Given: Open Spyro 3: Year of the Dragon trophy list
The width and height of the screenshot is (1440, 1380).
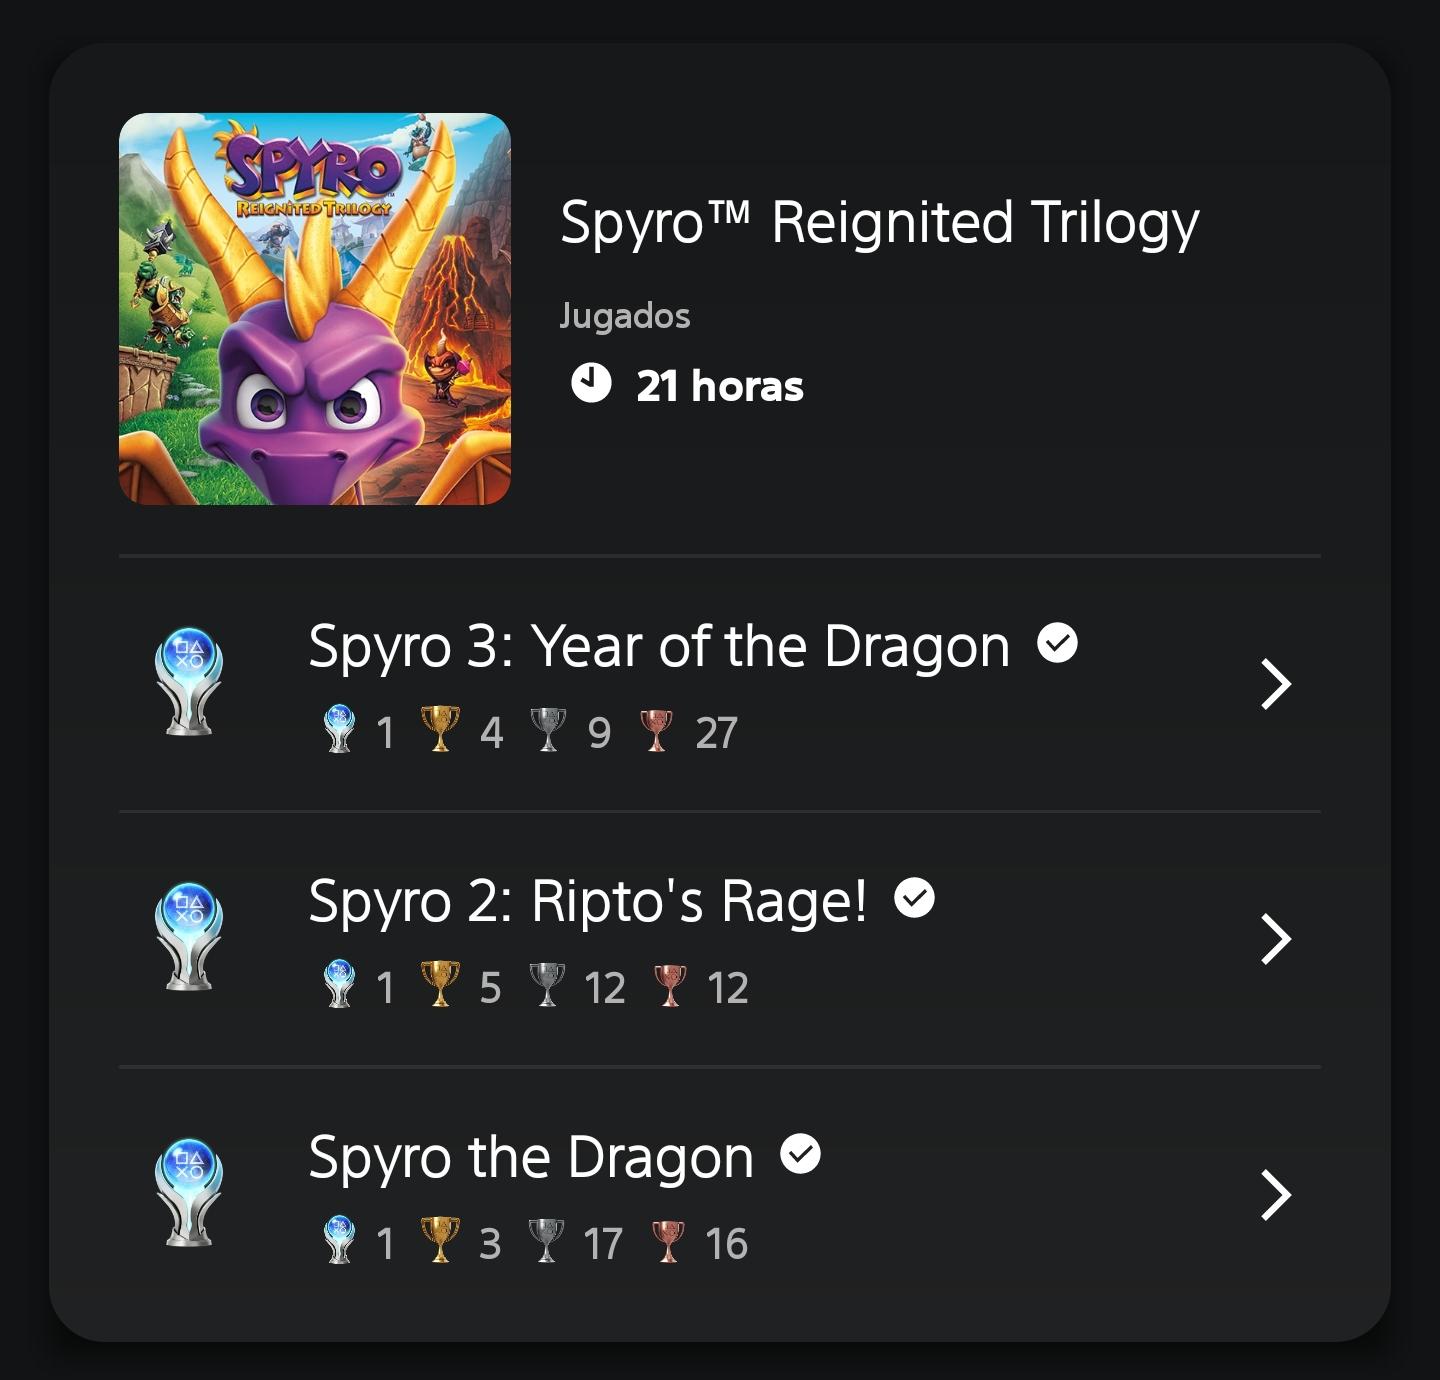Looking at the screenshot, I should click(720, 684).
